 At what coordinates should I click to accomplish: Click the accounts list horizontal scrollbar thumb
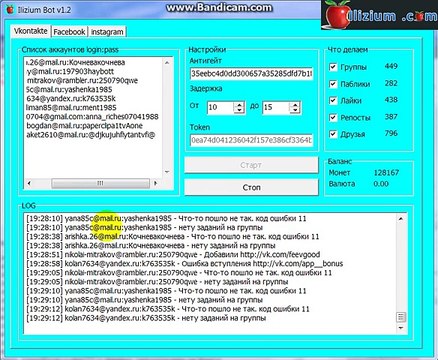point(100,183)
